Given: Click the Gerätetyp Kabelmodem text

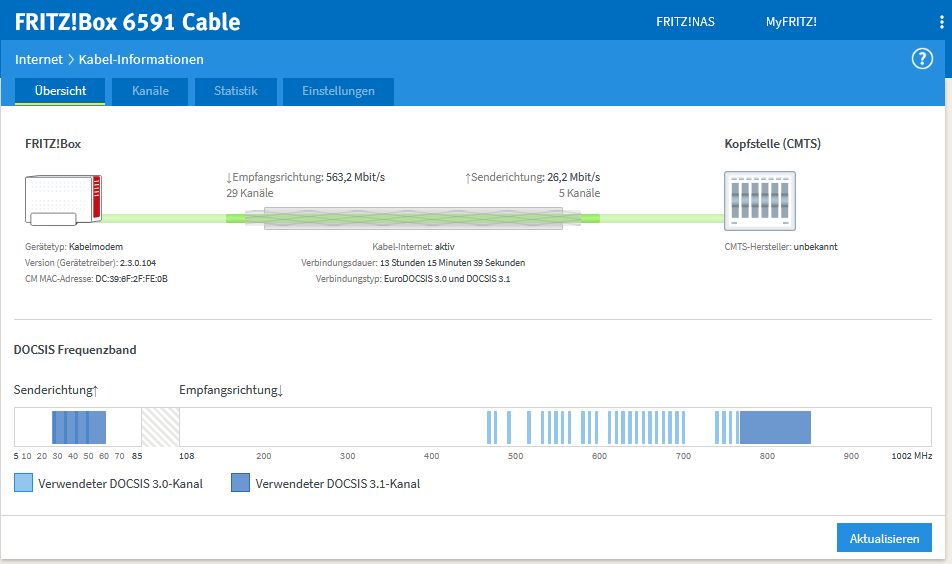Looking at the screenshot, I should [x=74, y=246].
